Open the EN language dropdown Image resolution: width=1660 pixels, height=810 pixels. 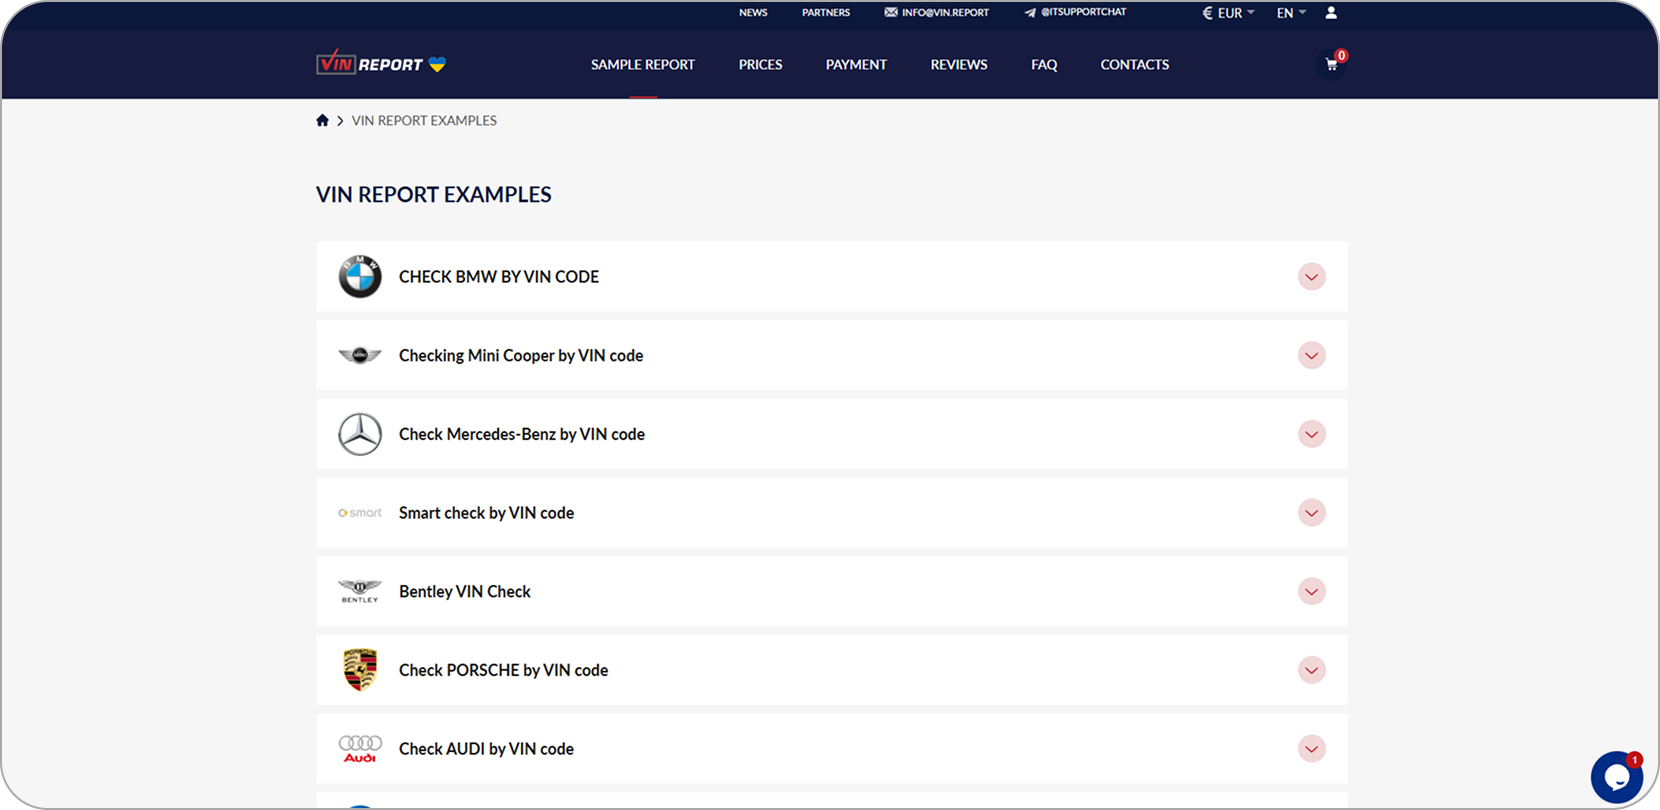1291,13
